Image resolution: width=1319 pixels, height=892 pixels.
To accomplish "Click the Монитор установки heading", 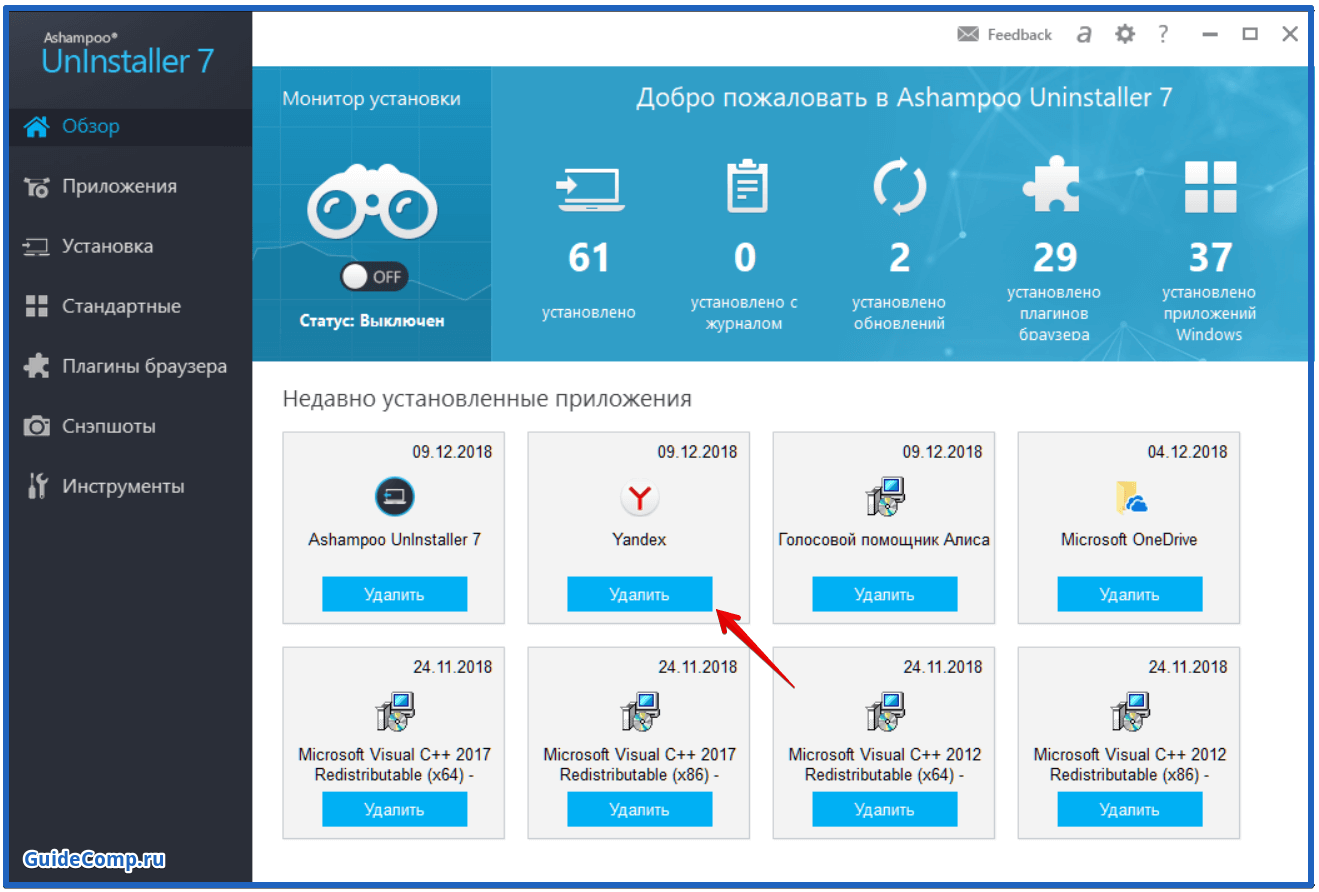I will coord(371,99).
